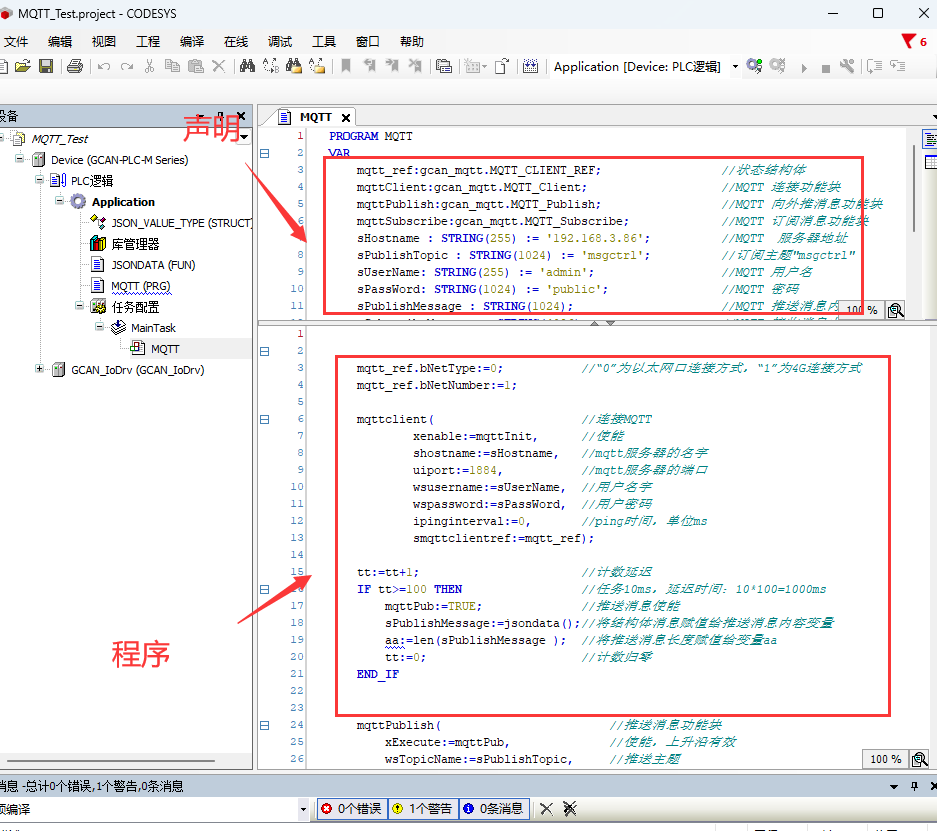Open the Application device dropdown arrow

pos(735,67)
